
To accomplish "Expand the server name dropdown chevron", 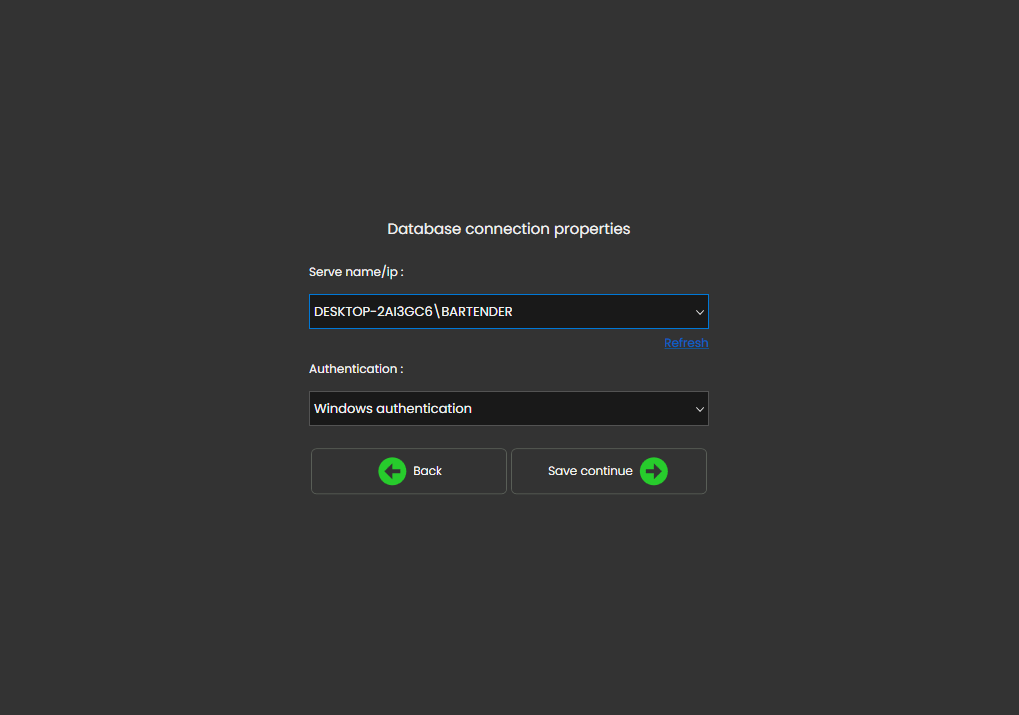I will point(700,312).
